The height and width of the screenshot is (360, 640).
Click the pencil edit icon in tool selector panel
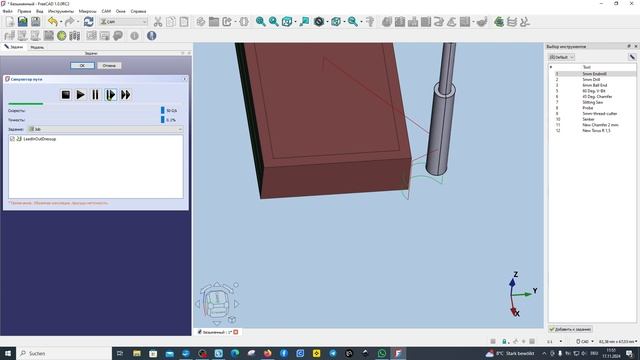(x=632, y=57)
